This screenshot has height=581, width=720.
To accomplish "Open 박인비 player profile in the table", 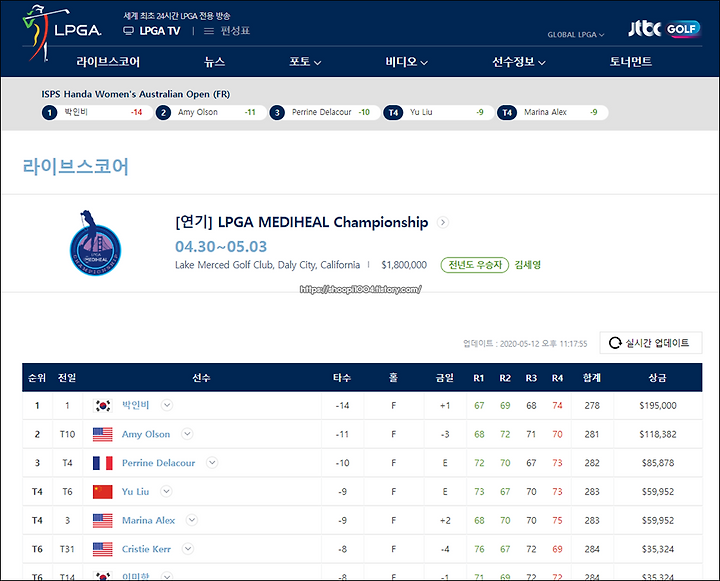I will (x=135, y=405).
